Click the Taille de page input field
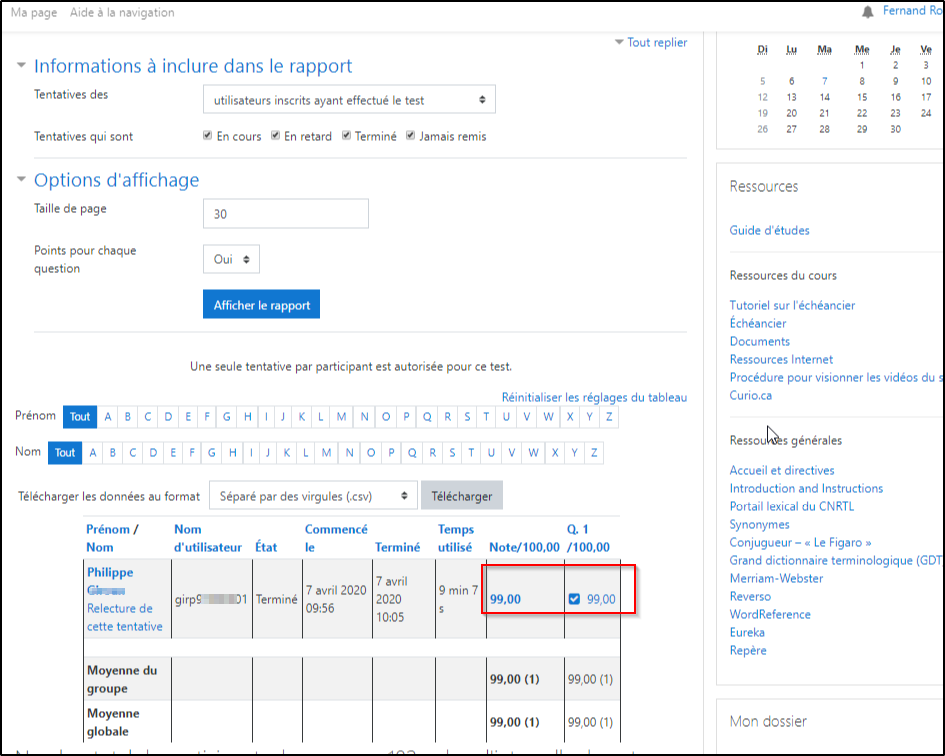The image size is (945, 756). pyautogui.click(x=285, y=213)
